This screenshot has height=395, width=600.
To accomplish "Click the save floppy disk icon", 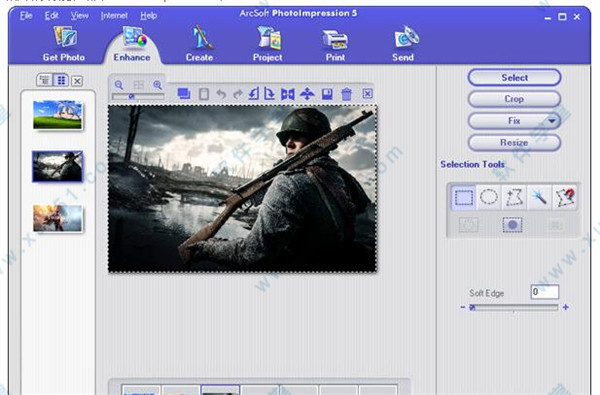I will pyautogui.click(x=327, y=94).
